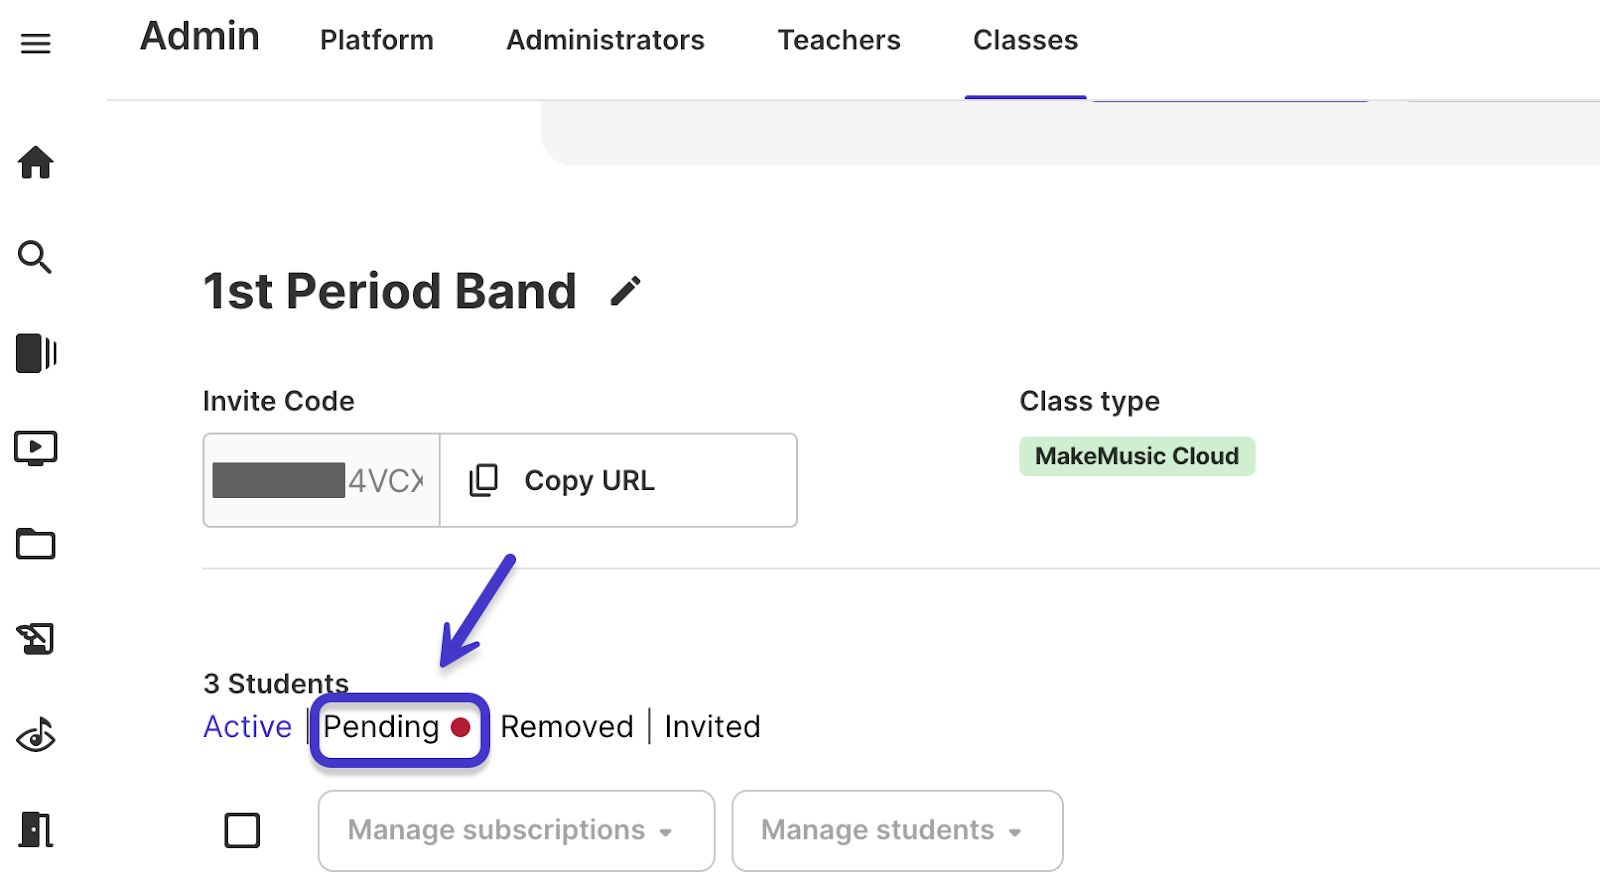Switch to the Administrators tab
Screen dimensions: 1600x883
click(605, 40)
